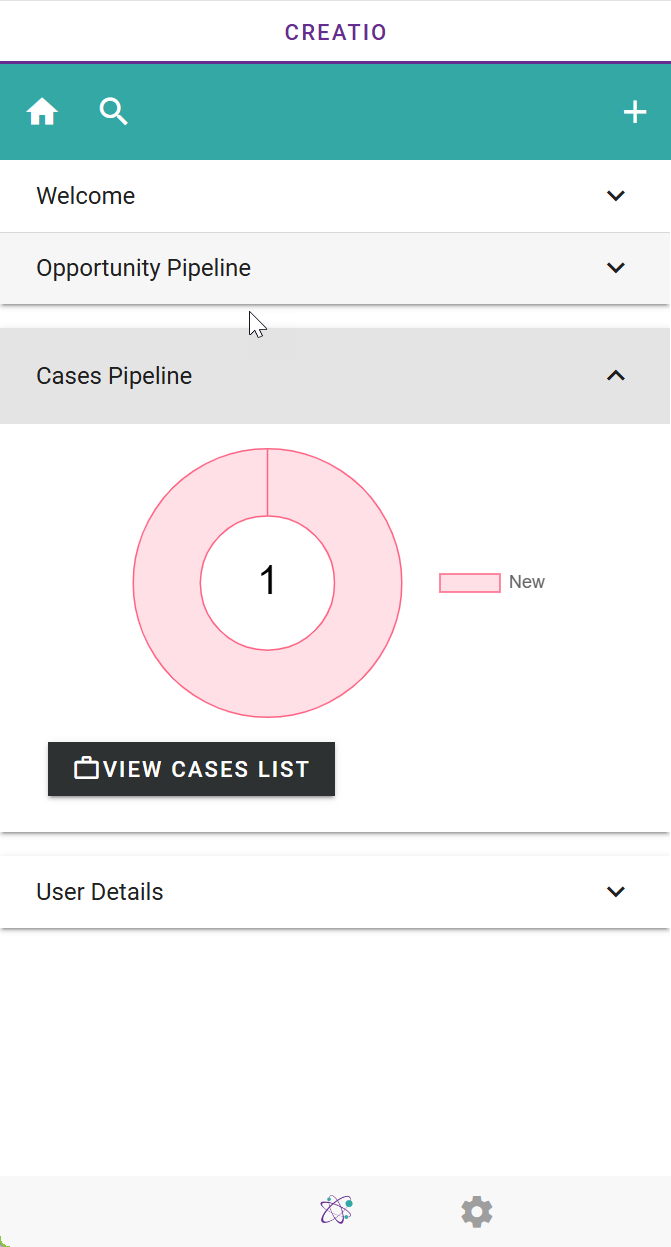671x1247 pixels.
Task: Tap the plus icon to add new
Action: pos(635,112)
